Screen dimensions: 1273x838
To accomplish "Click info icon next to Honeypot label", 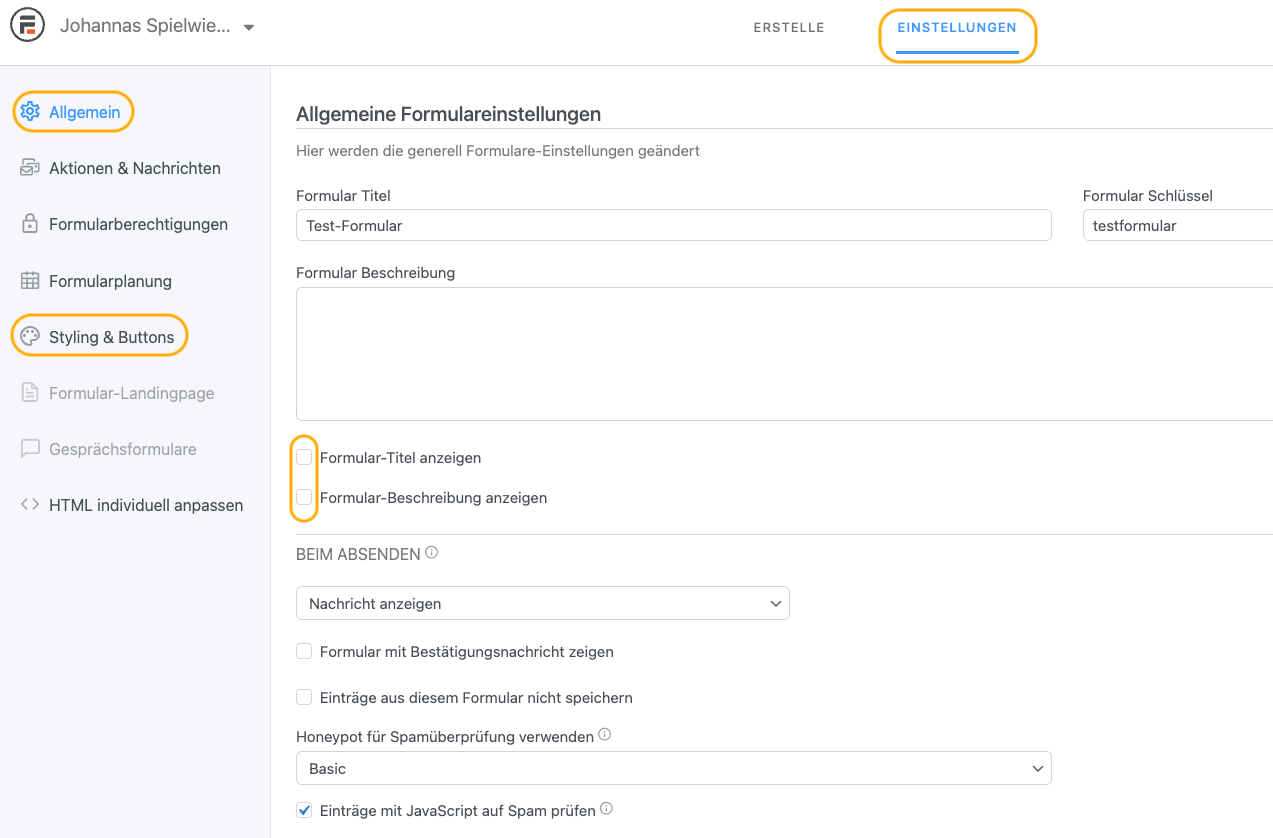I will point(604,736).
